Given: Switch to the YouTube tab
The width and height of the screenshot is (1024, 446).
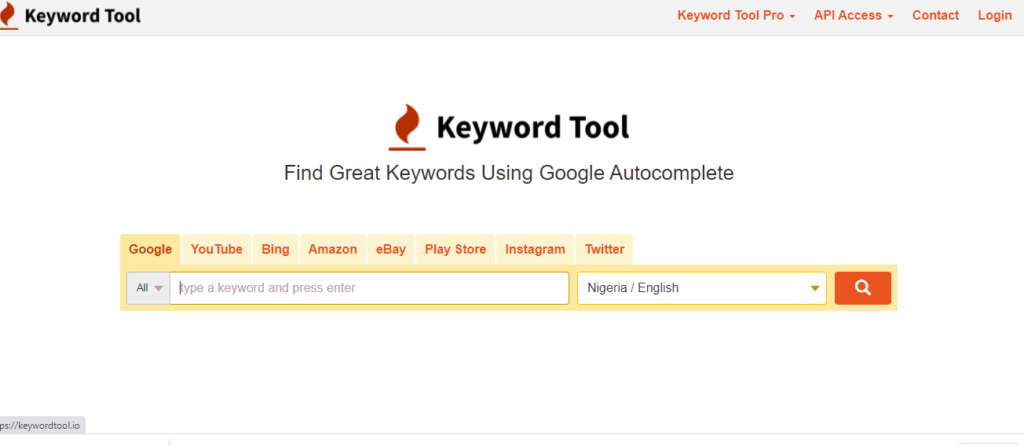Looking at the screenshot, I should click(x=217, y=249).
